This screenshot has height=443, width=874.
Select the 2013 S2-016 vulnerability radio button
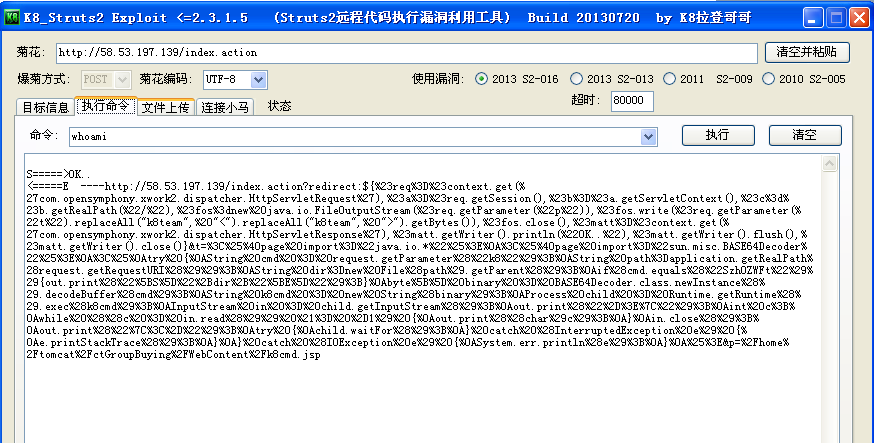point(481,79)
